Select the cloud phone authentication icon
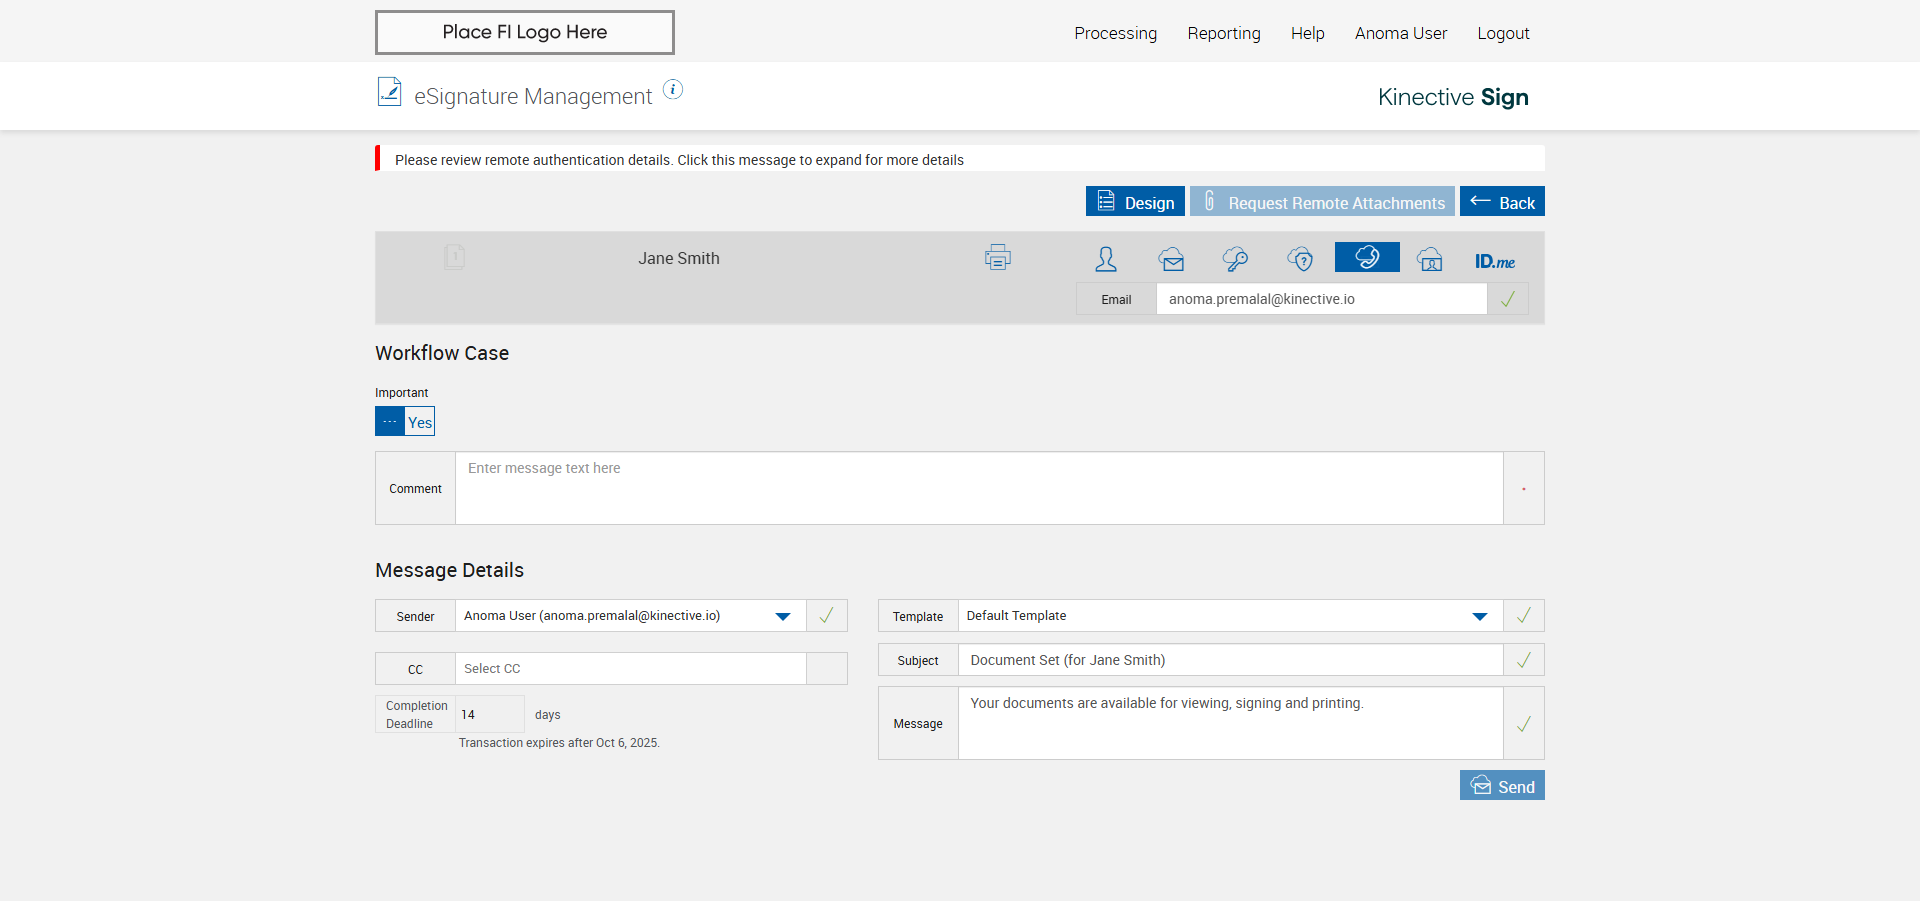The width and height of the screenshot is (1920, 901). pos(1366,257)
